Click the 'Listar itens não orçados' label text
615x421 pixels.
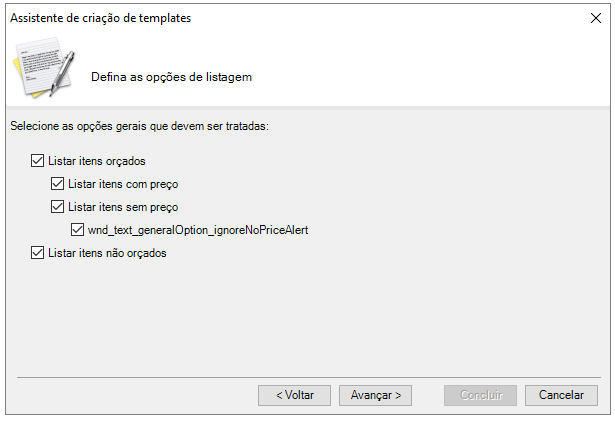pyautogui.click(x=107, y=253)
